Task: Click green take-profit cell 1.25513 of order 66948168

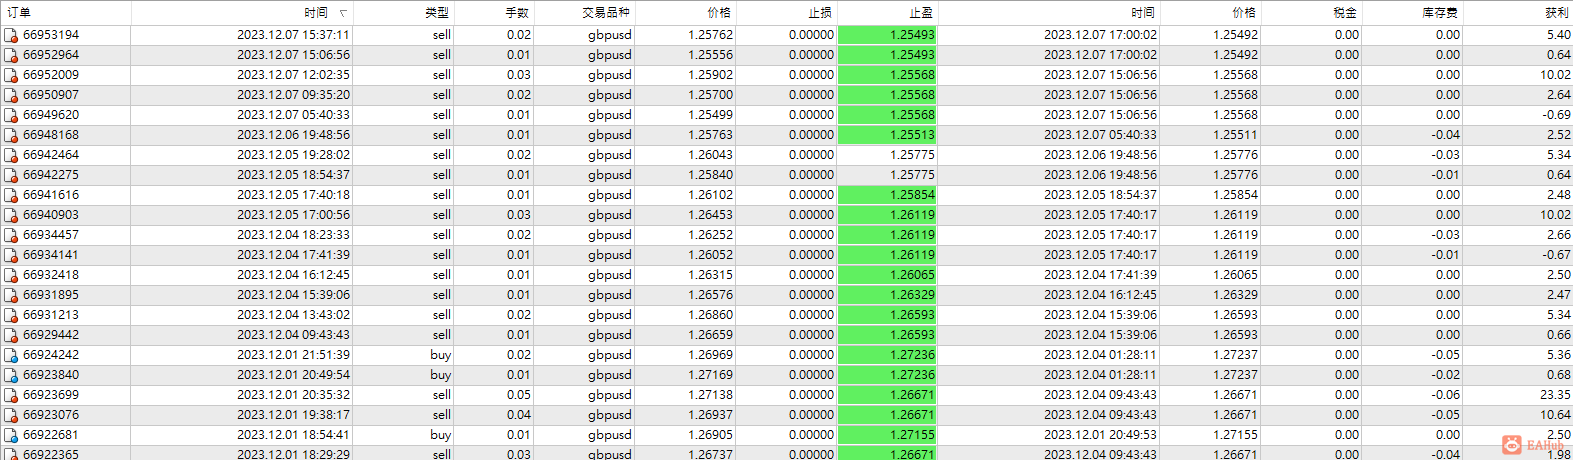Action: pos(887,135)
